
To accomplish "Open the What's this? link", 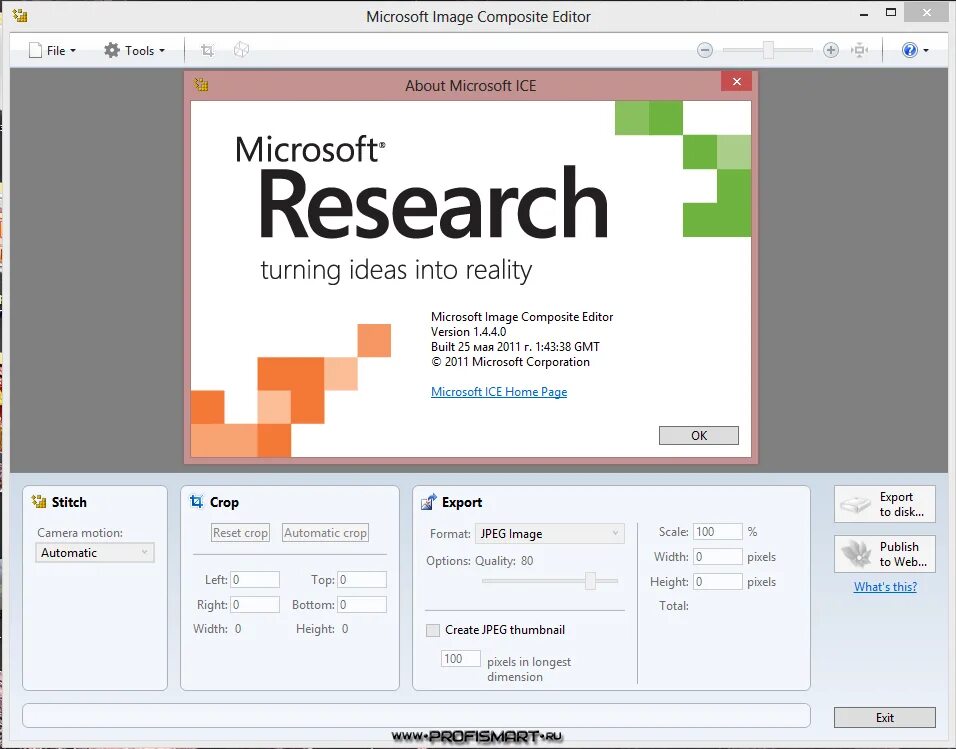I will tap(885, 587).
